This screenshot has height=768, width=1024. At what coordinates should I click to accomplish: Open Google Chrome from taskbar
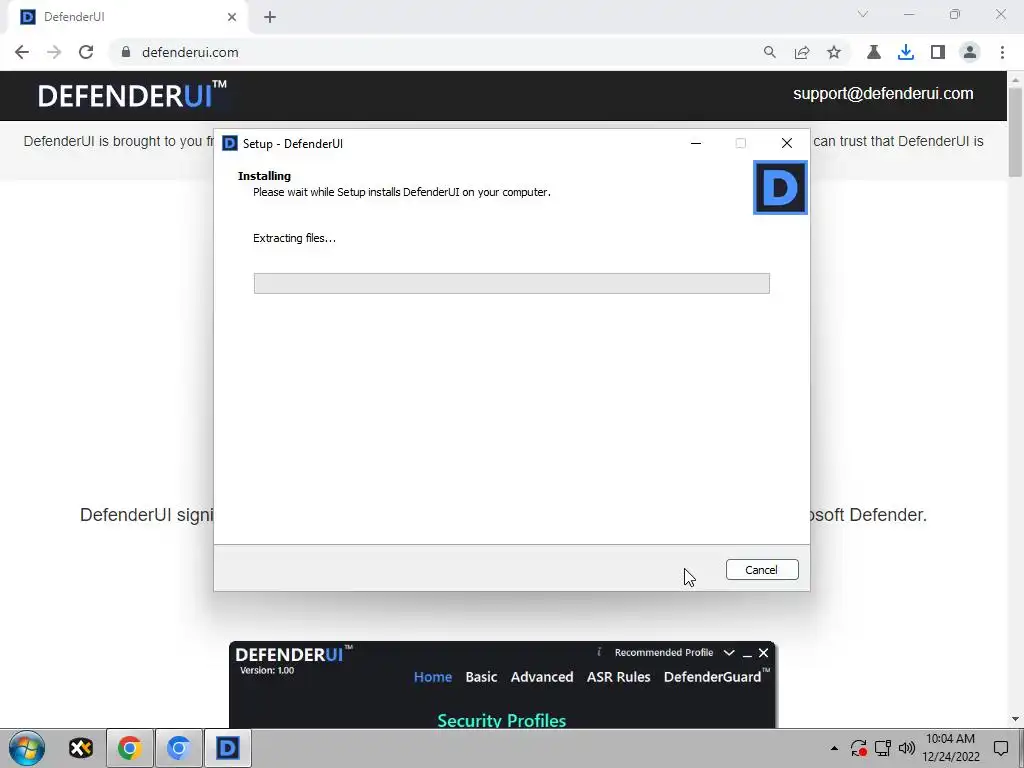point(129,748)
